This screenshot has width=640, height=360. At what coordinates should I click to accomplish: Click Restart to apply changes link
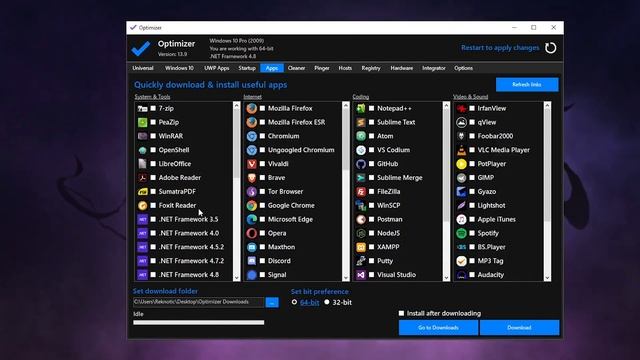point(500,48)
